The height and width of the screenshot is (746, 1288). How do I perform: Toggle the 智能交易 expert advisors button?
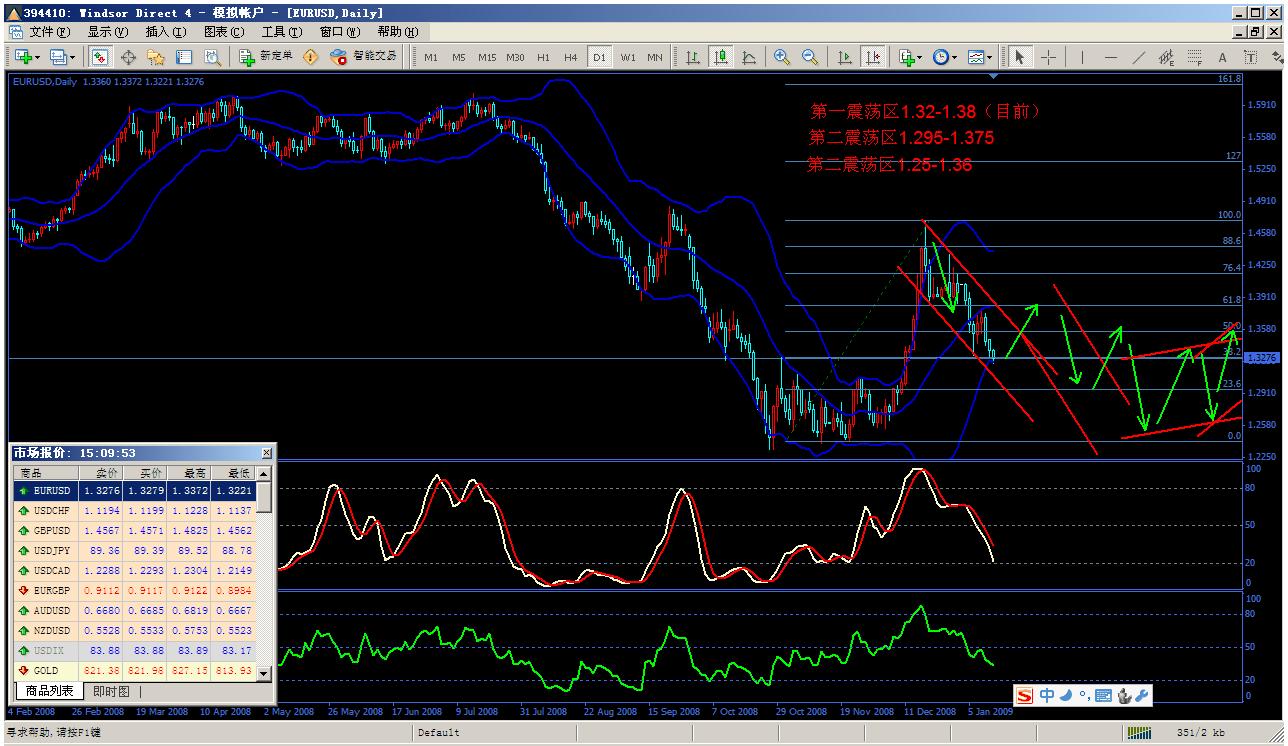coord(364,57)
